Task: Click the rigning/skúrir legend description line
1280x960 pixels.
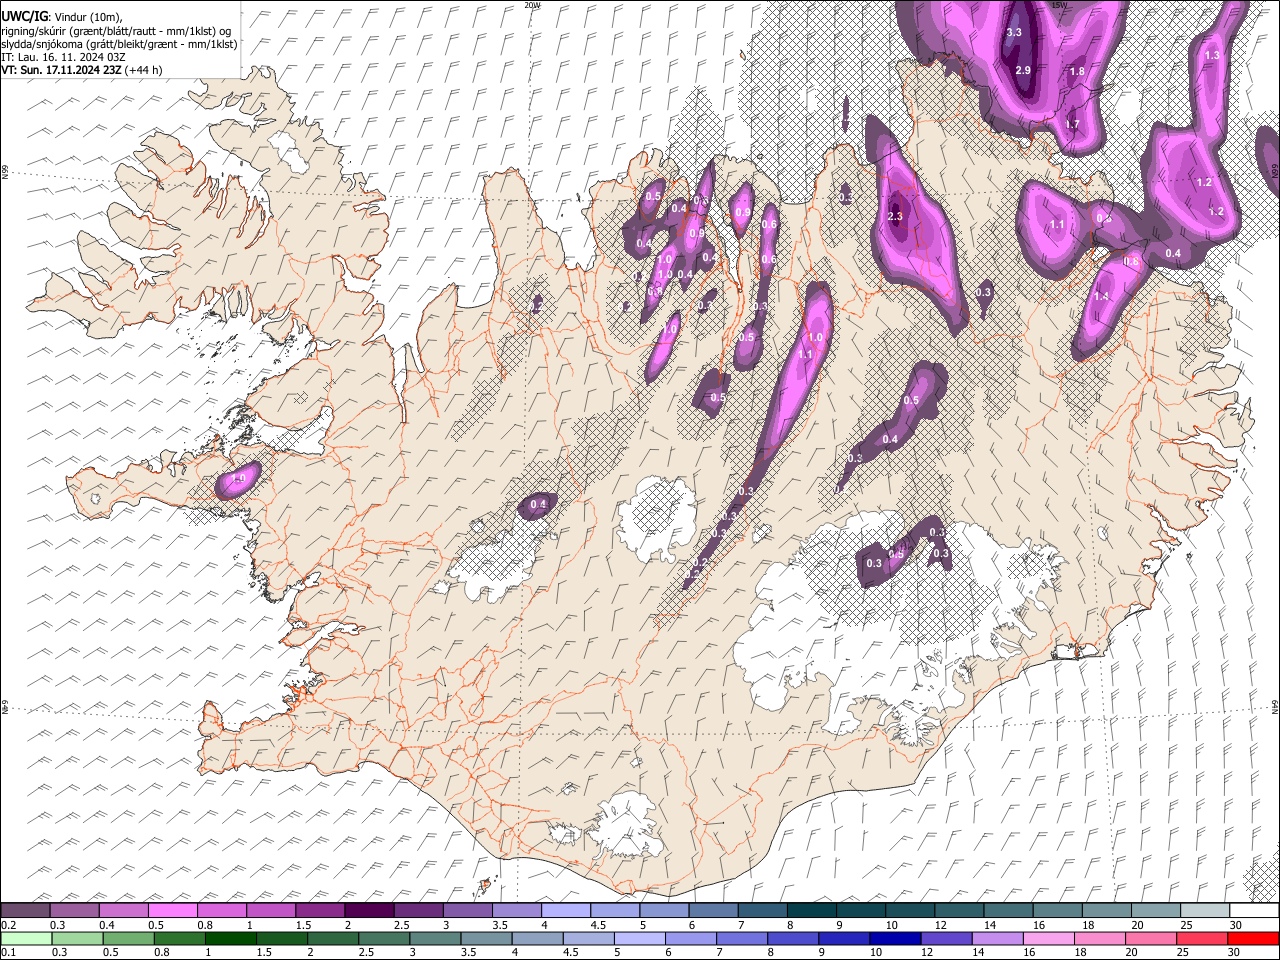Action: coord(116,31)
